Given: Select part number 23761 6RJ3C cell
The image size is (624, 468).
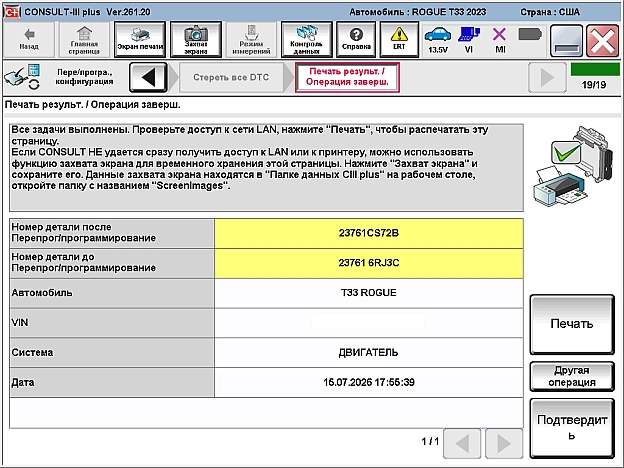Looking at the screenshot, I should (x=369, y=263).
